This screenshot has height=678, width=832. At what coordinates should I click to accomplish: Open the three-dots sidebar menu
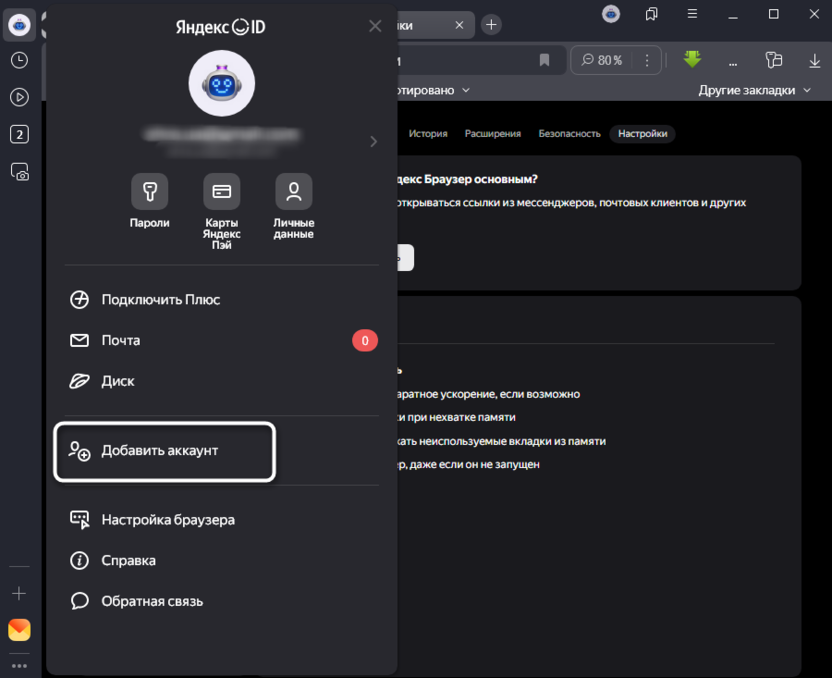pyautogui.click(x=19, y=666)
